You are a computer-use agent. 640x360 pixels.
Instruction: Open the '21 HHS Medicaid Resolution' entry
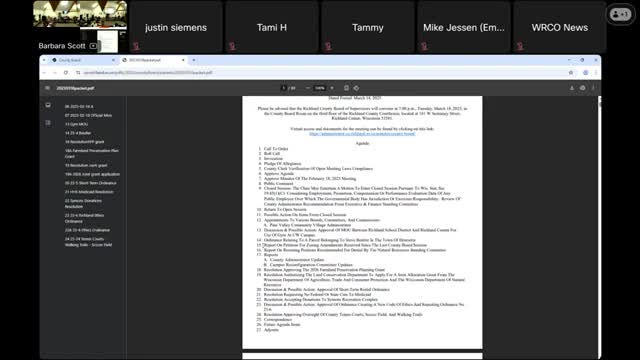pyautogui.click(x=89, y=192)
